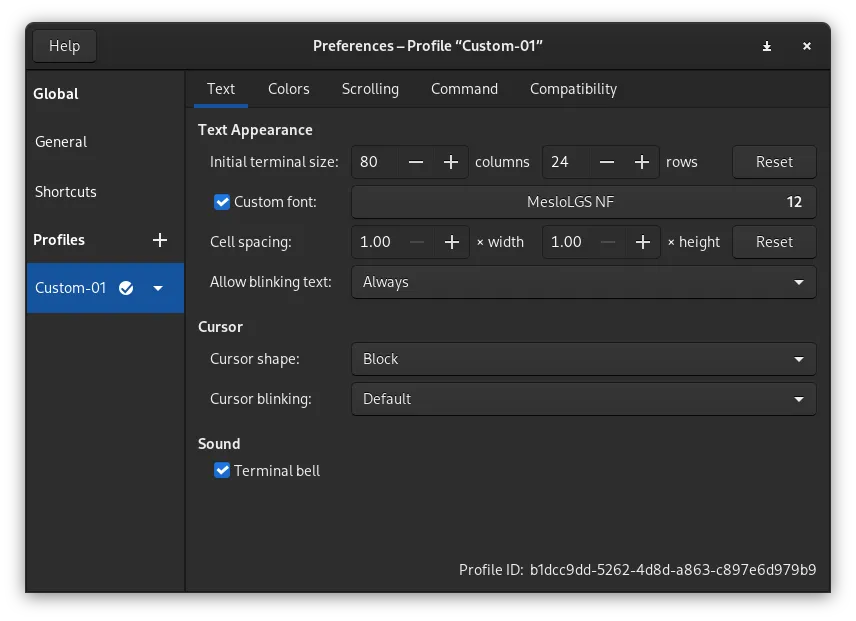This screenshot has height=621, width=856.
Task: Click the Help button
Action: [x=64, y=46]
